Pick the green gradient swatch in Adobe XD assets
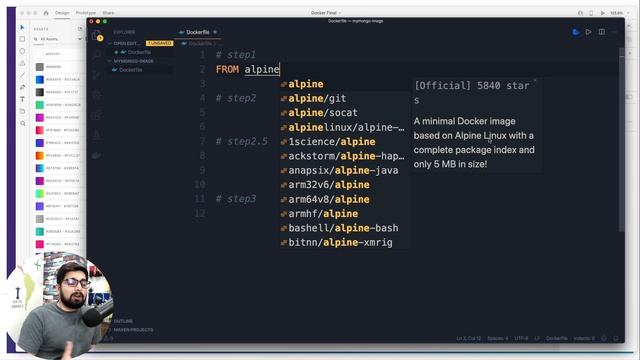Image resolution: width=640 pixels, height=360 pixels. [40, 105]
